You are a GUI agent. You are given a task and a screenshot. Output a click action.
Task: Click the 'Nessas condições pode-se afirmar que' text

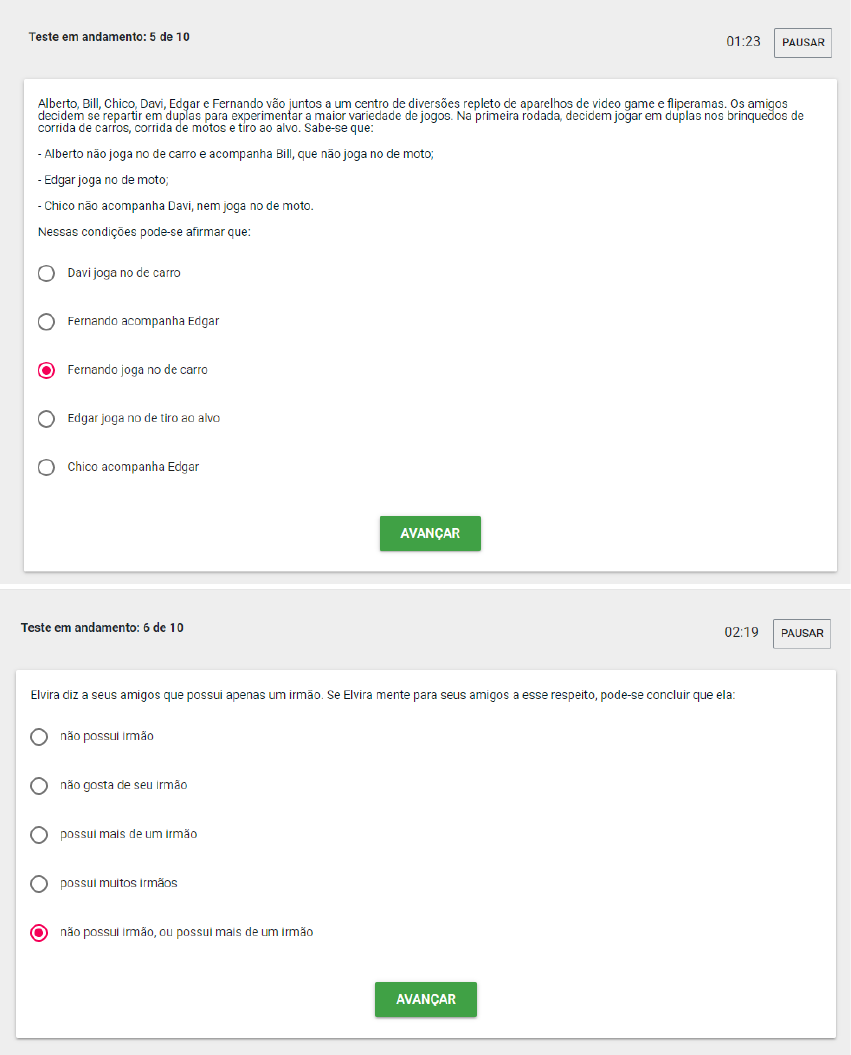click(144, 232)
